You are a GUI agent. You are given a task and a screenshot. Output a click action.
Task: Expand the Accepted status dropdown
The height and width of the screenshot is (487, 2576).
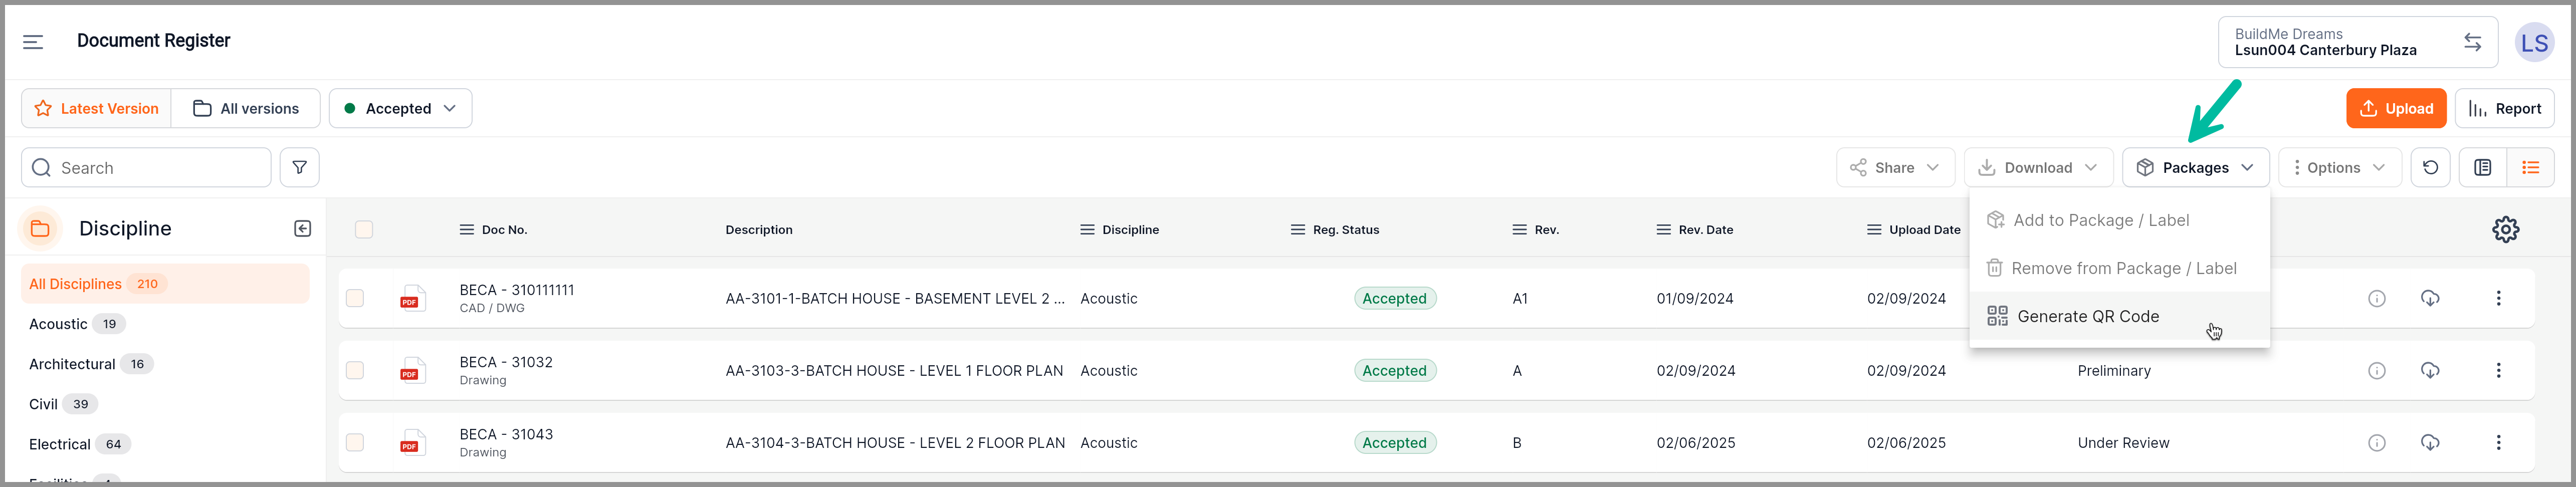pos(400,108)
